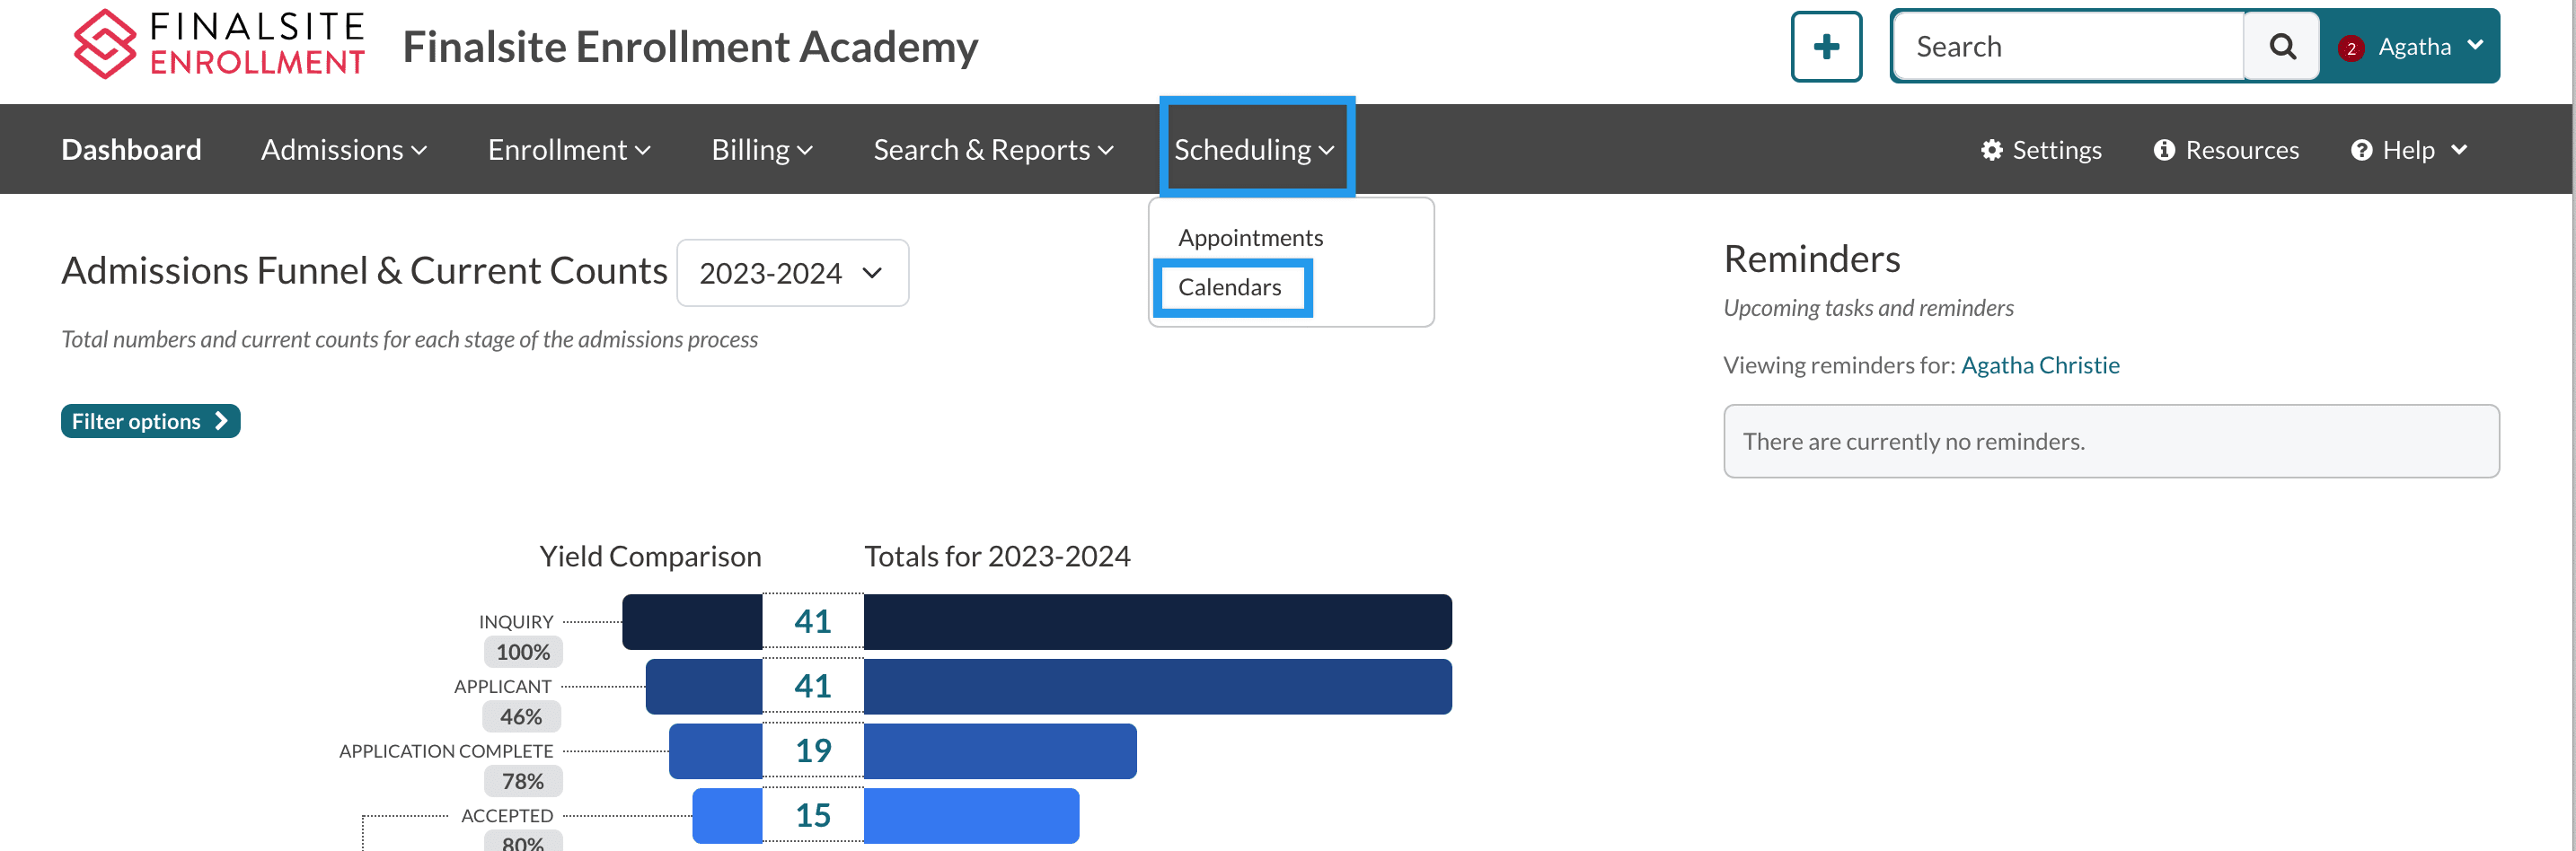Click the Finalsite Enrollment logo

(218, 45)
